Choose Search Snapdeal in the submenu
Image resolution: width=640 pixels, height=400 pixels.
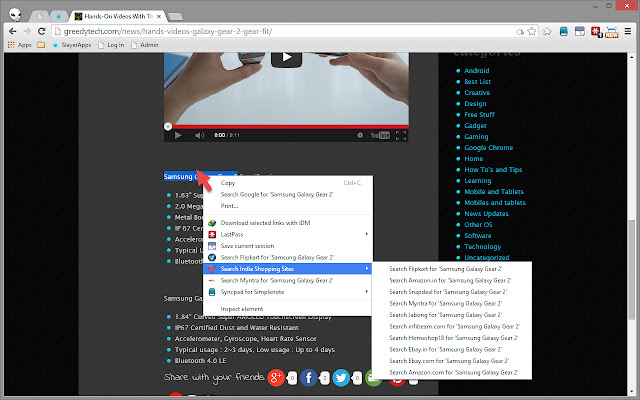tap(452, 292)
